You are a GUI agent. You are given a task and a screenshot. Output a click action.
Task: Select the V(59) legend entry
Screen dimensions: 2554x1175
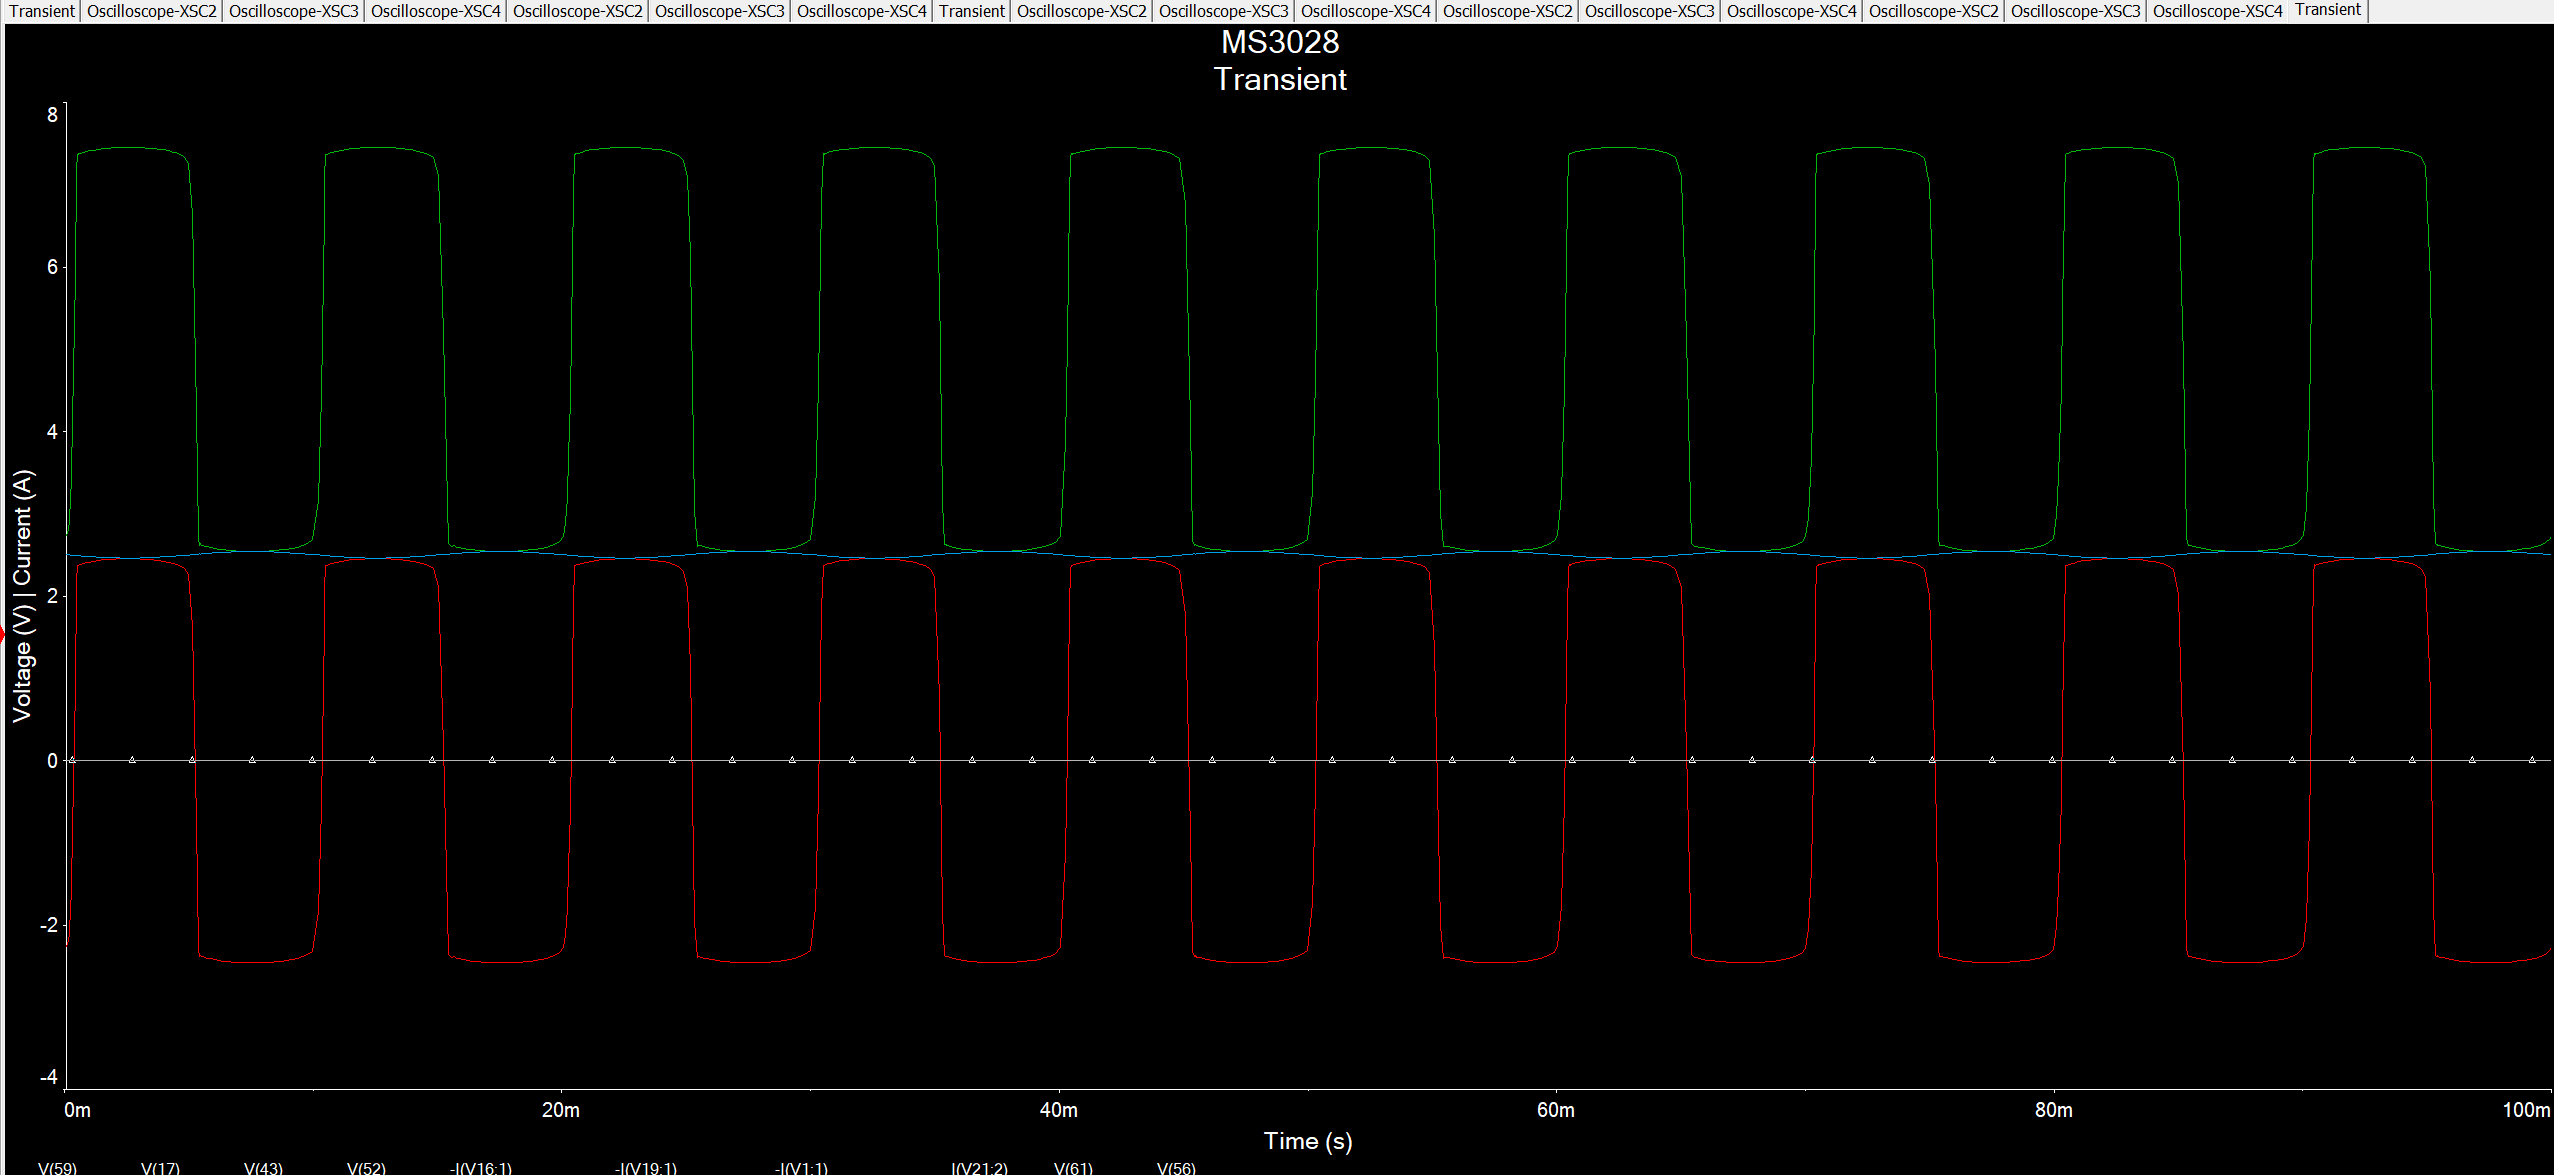click(57, 1167)
